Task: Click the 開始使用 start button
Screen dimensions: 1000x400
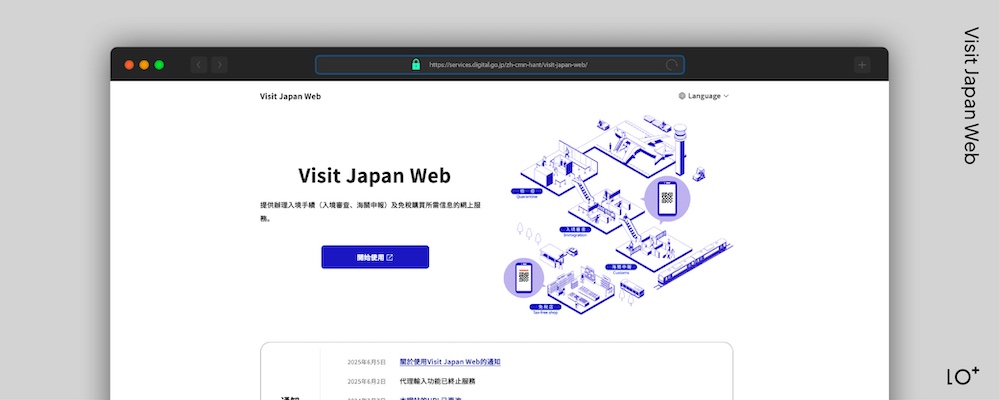Action: click(x=375, y=257)
